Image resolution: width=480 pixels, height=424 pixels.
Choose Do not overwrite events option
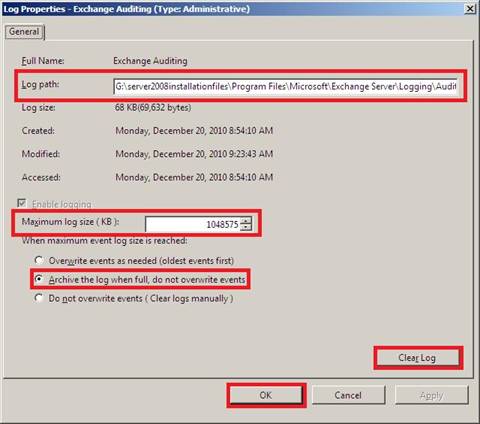coord(39,298)
